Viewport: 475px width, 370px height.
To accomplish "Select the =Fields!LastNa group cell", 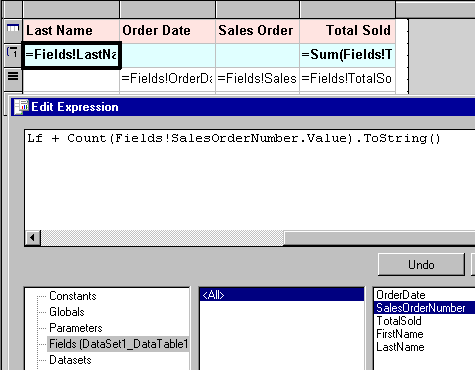I will point(71,55).
